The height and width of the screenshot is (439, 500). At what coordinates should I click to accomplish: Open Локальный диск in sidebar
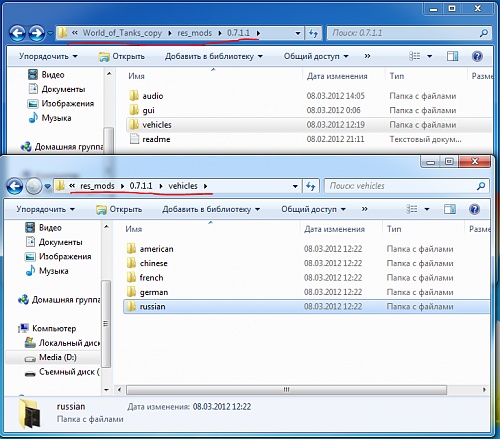[x=62, y=343]
